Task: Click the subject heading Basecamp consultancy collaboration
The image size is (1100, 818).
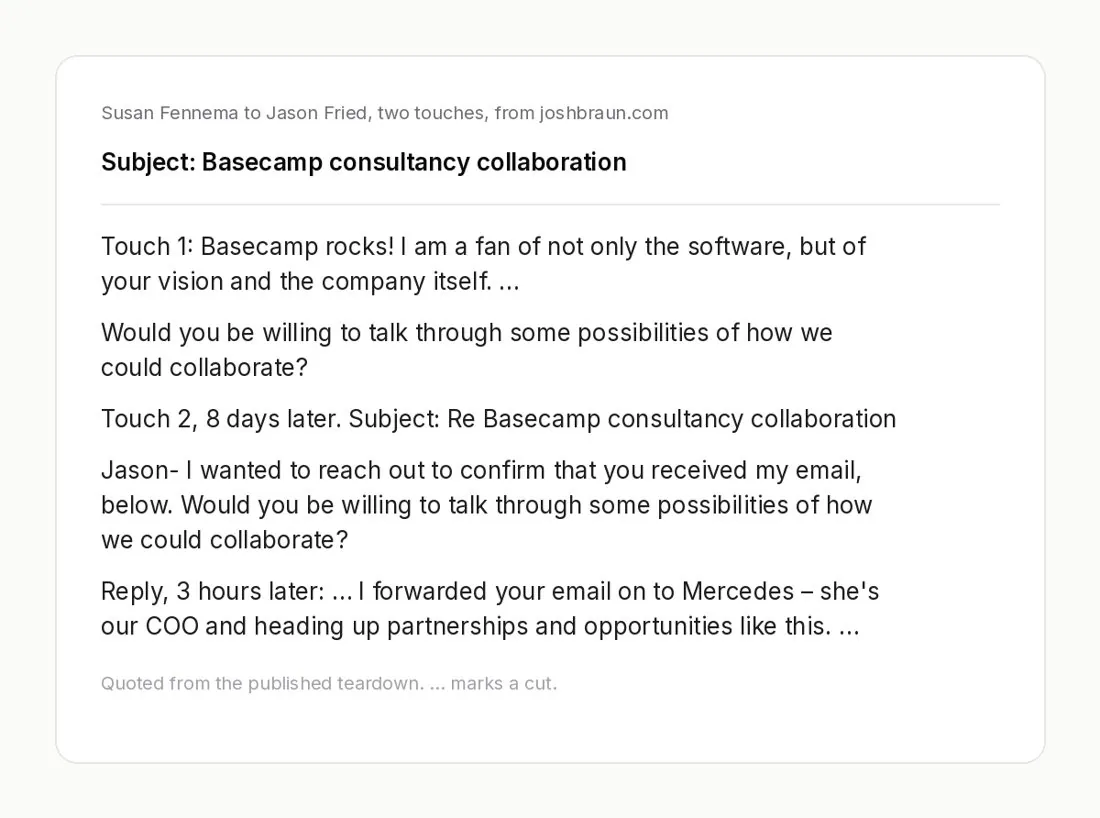Action: point(363,162)
